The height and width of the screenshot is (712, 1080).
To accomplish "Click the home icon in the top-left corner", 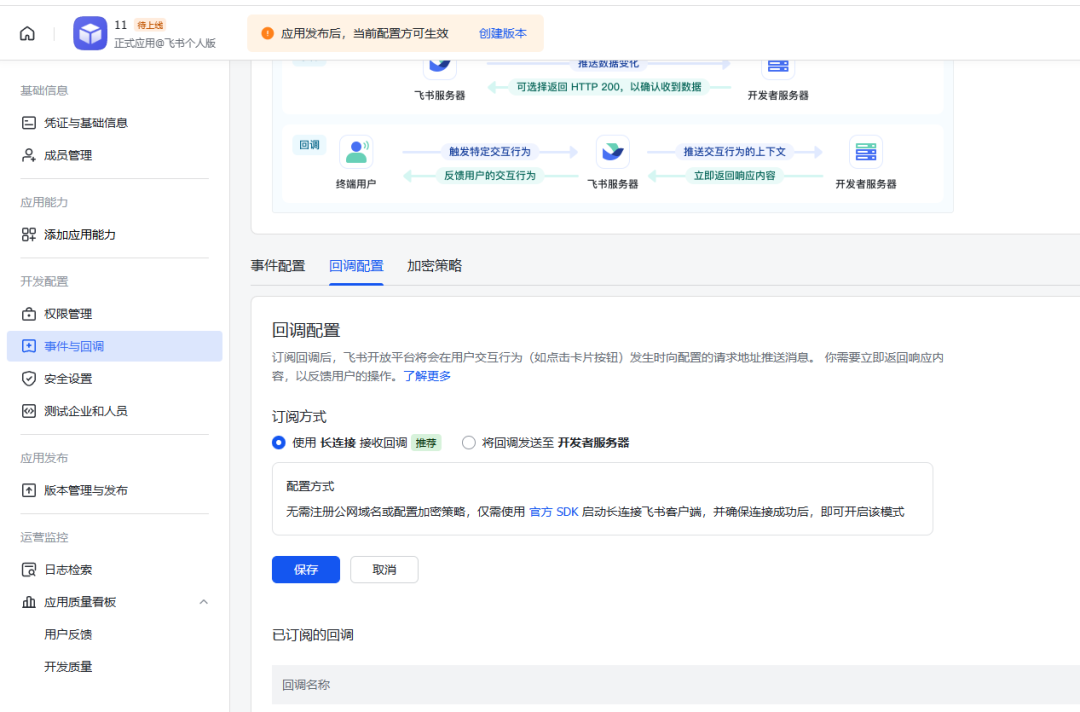I will (x=26, y=32).
